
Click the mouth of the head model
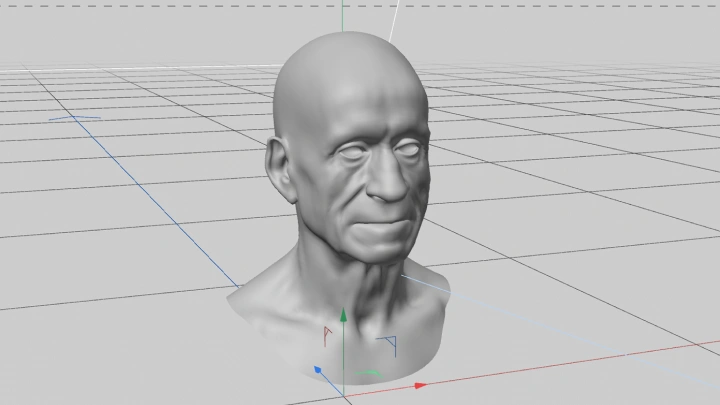pos(387,219)
